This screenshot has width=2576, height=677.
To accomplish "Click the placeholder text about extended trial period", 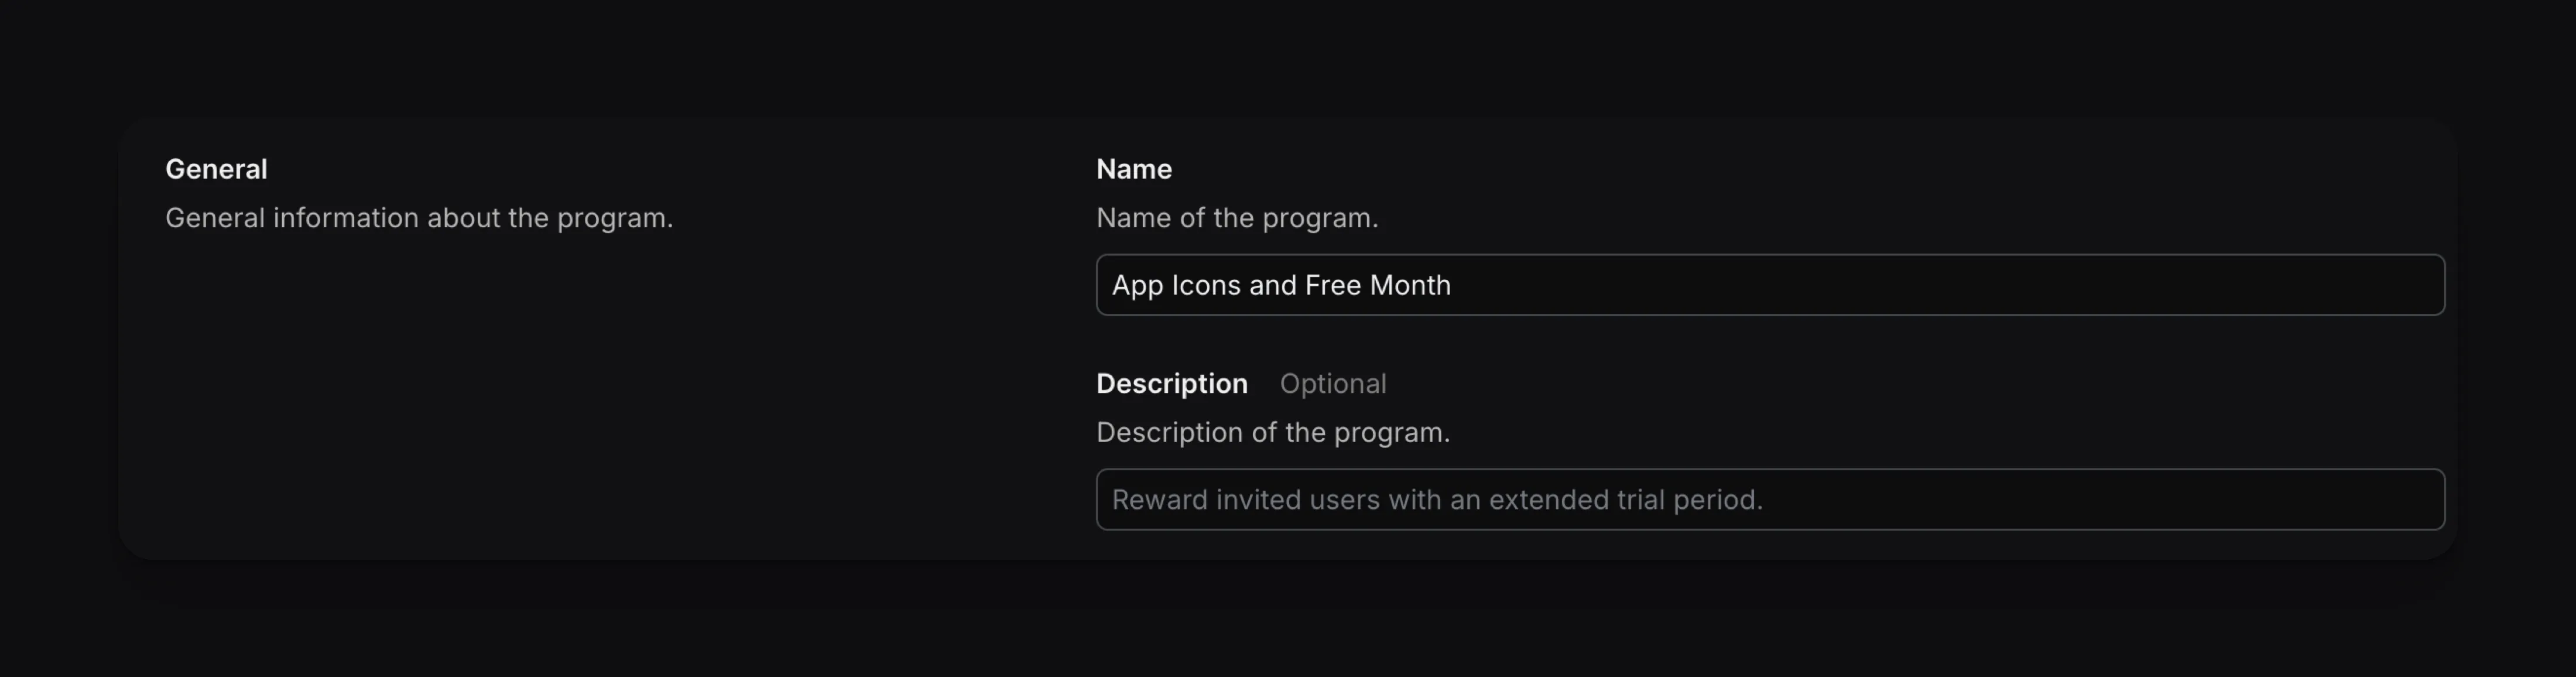I will 1438,499.
